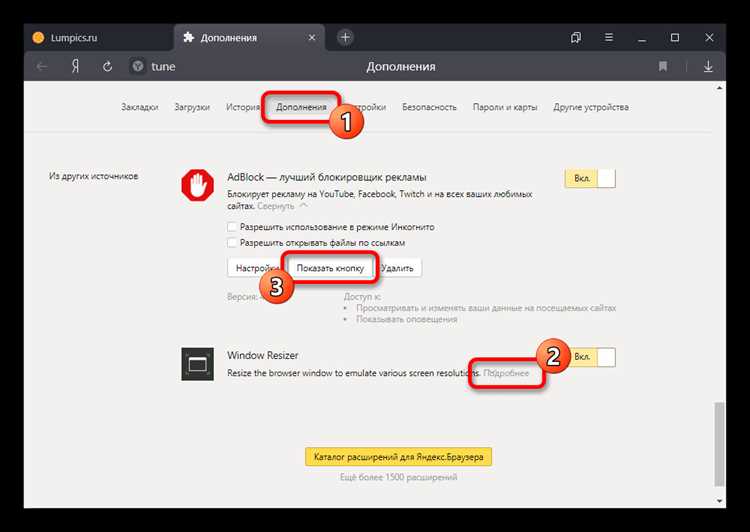The image size is (750, 532).
Task: Open the Закладки section
Action: tap(140, 107)
